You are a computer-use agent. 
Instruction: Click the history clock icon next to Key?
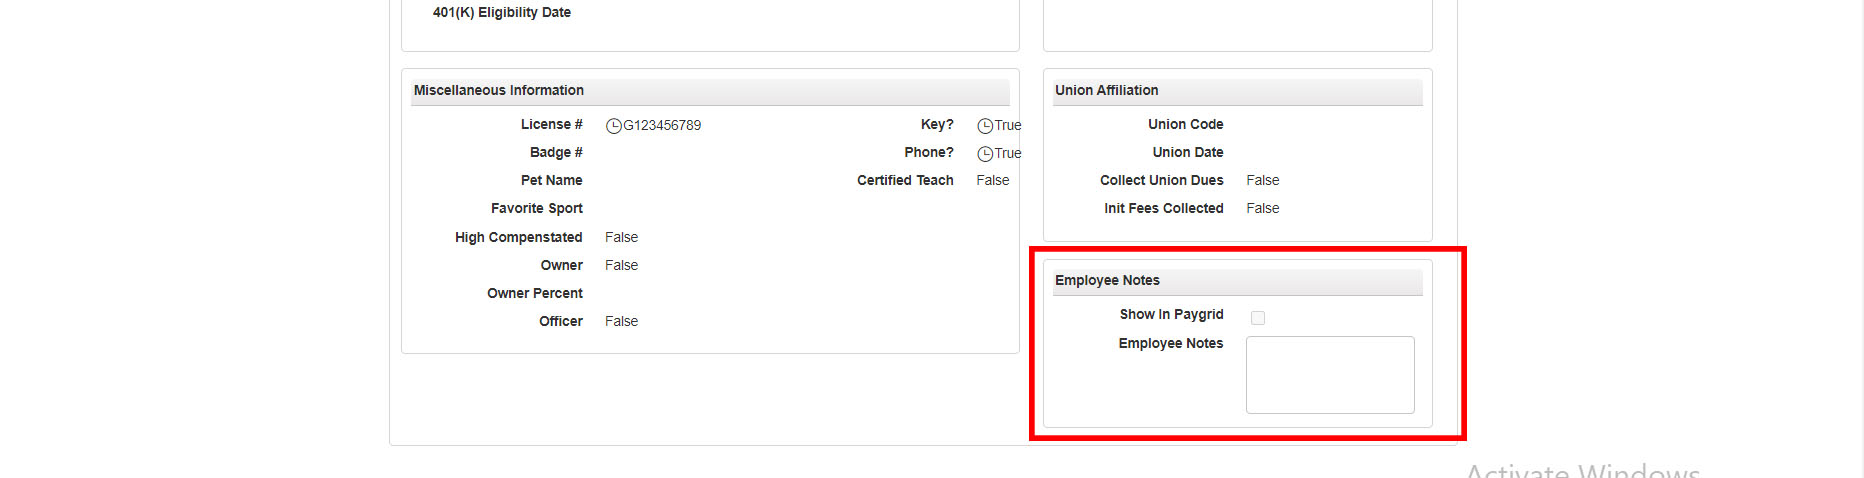(985, 126)
